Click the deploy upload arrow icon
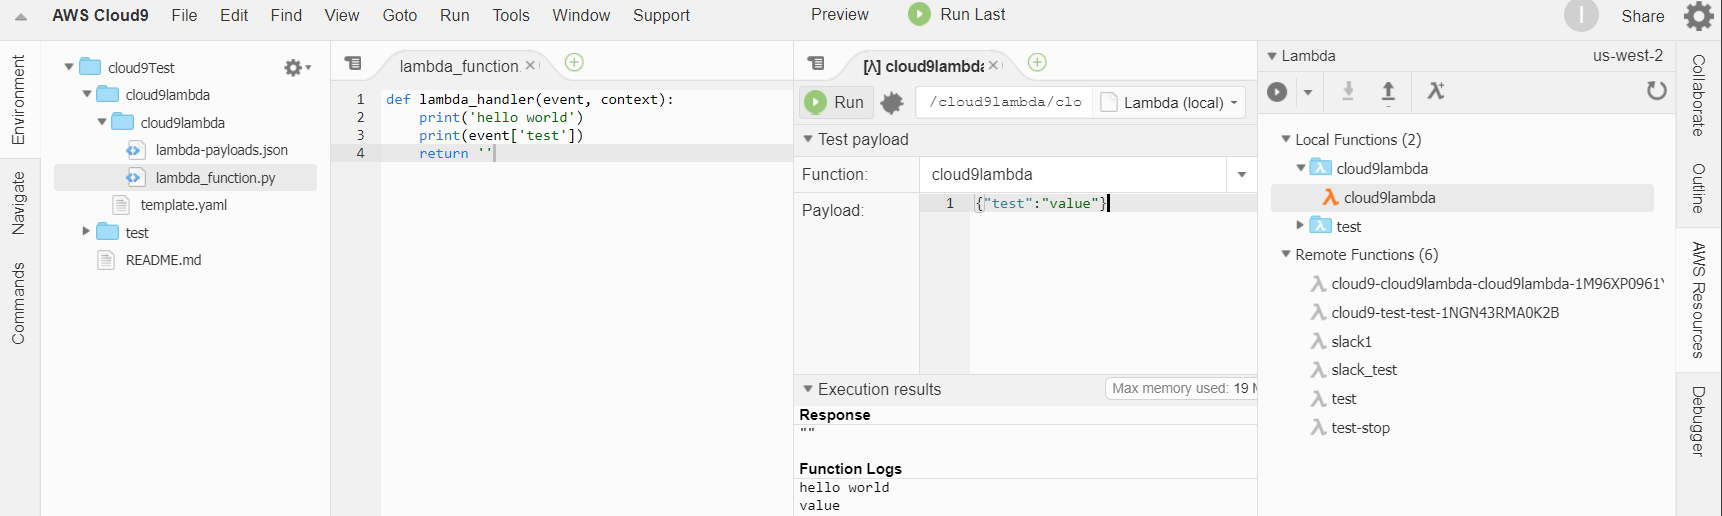Image resolution: width=1722 pixels, height=516 pixels. (1388, 92)
